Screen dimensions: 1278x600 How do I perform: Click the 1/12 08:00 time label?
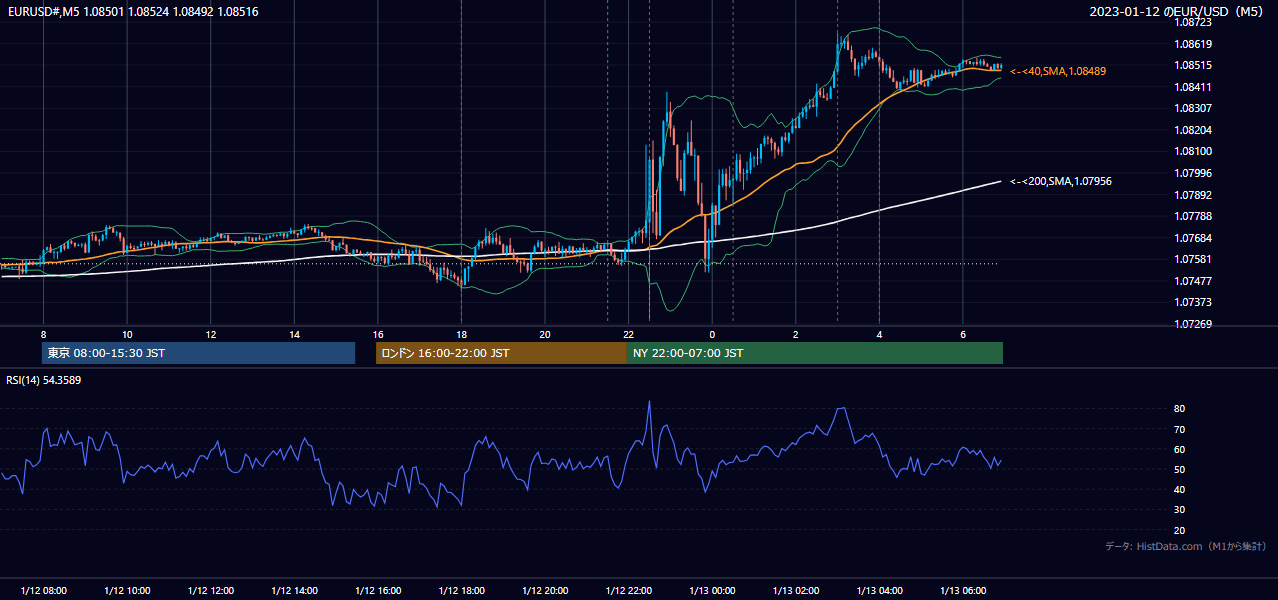point(44,590)
